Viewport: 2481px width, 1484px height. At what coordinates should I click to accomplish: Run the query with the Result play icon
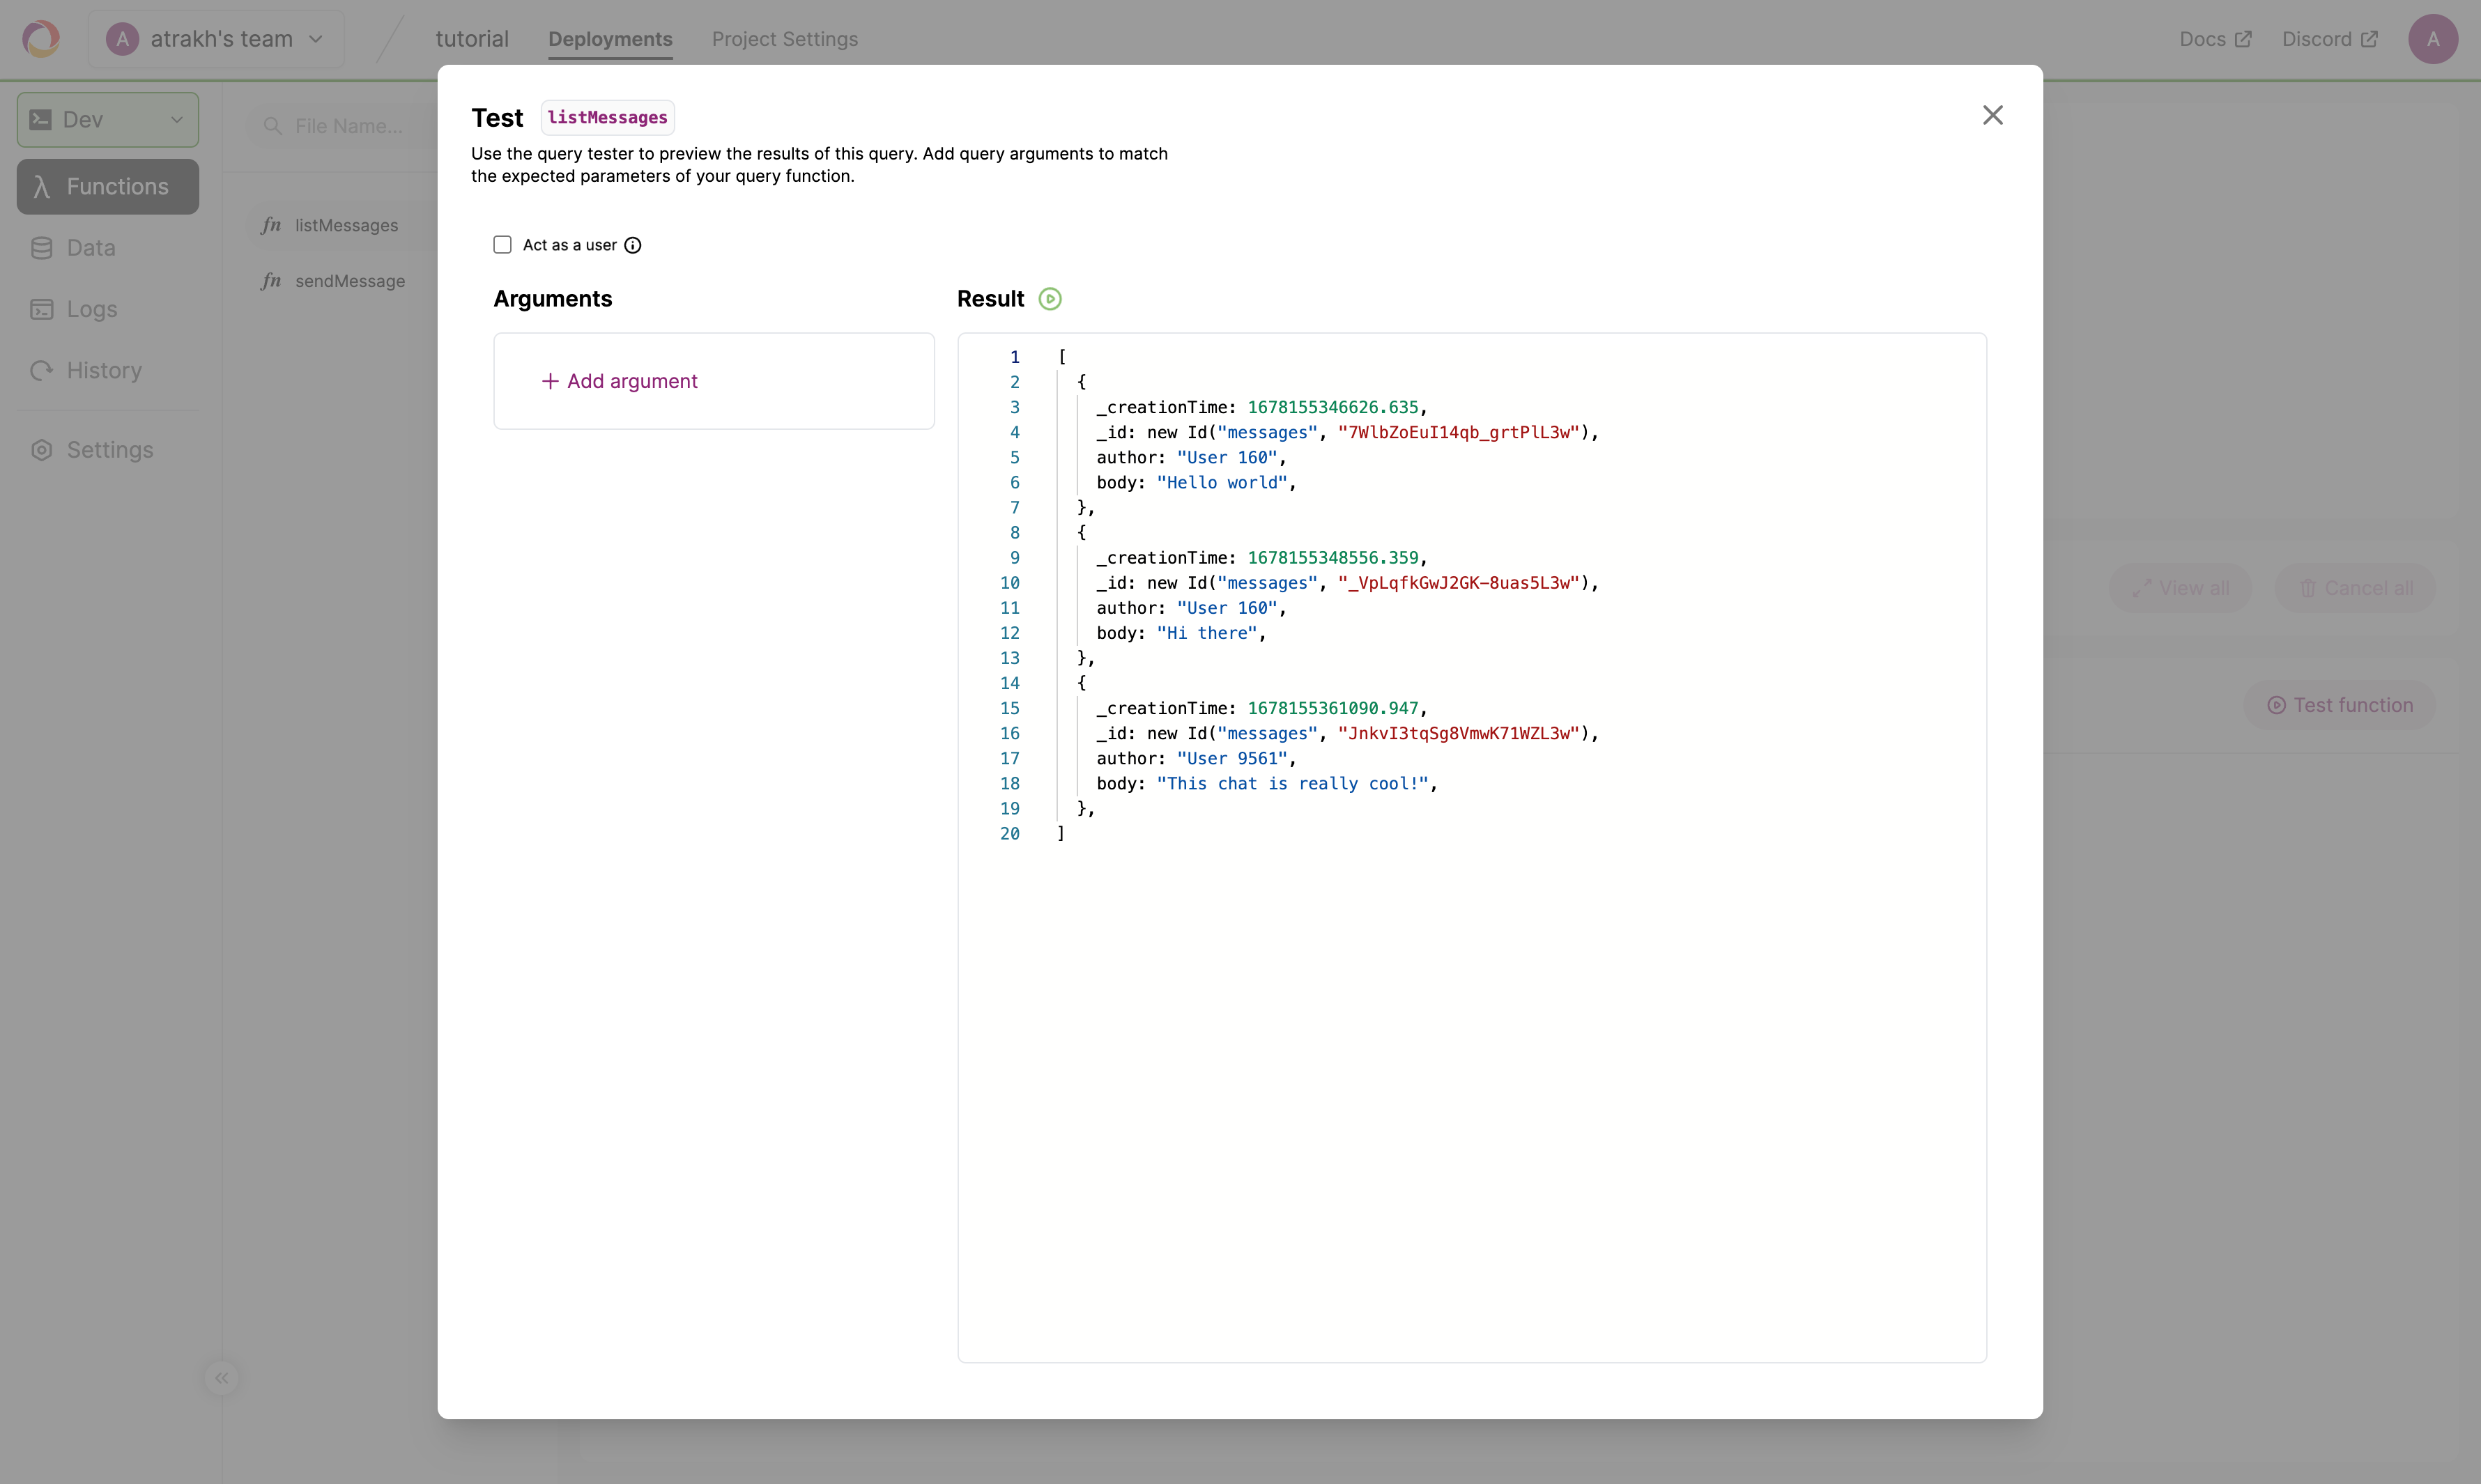1049,299
